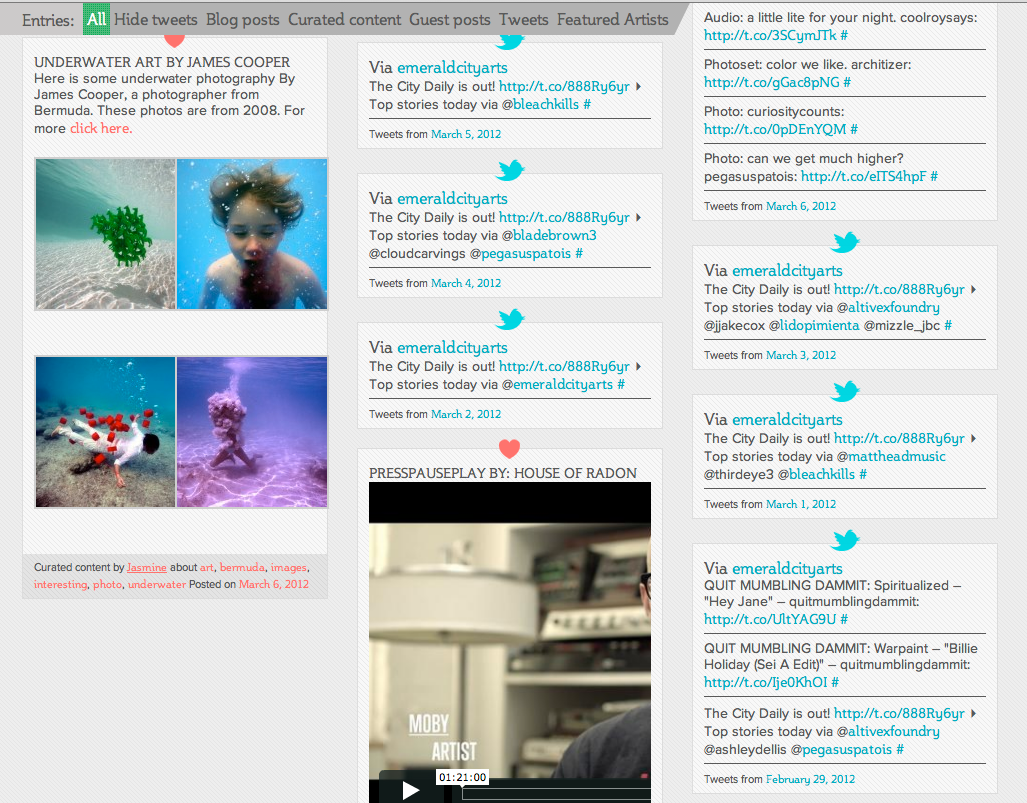Open the http://t.co/0pDEnYQM photo link
The width and height of the screenshot is (1027, 803).
click(x=775, y=130)
